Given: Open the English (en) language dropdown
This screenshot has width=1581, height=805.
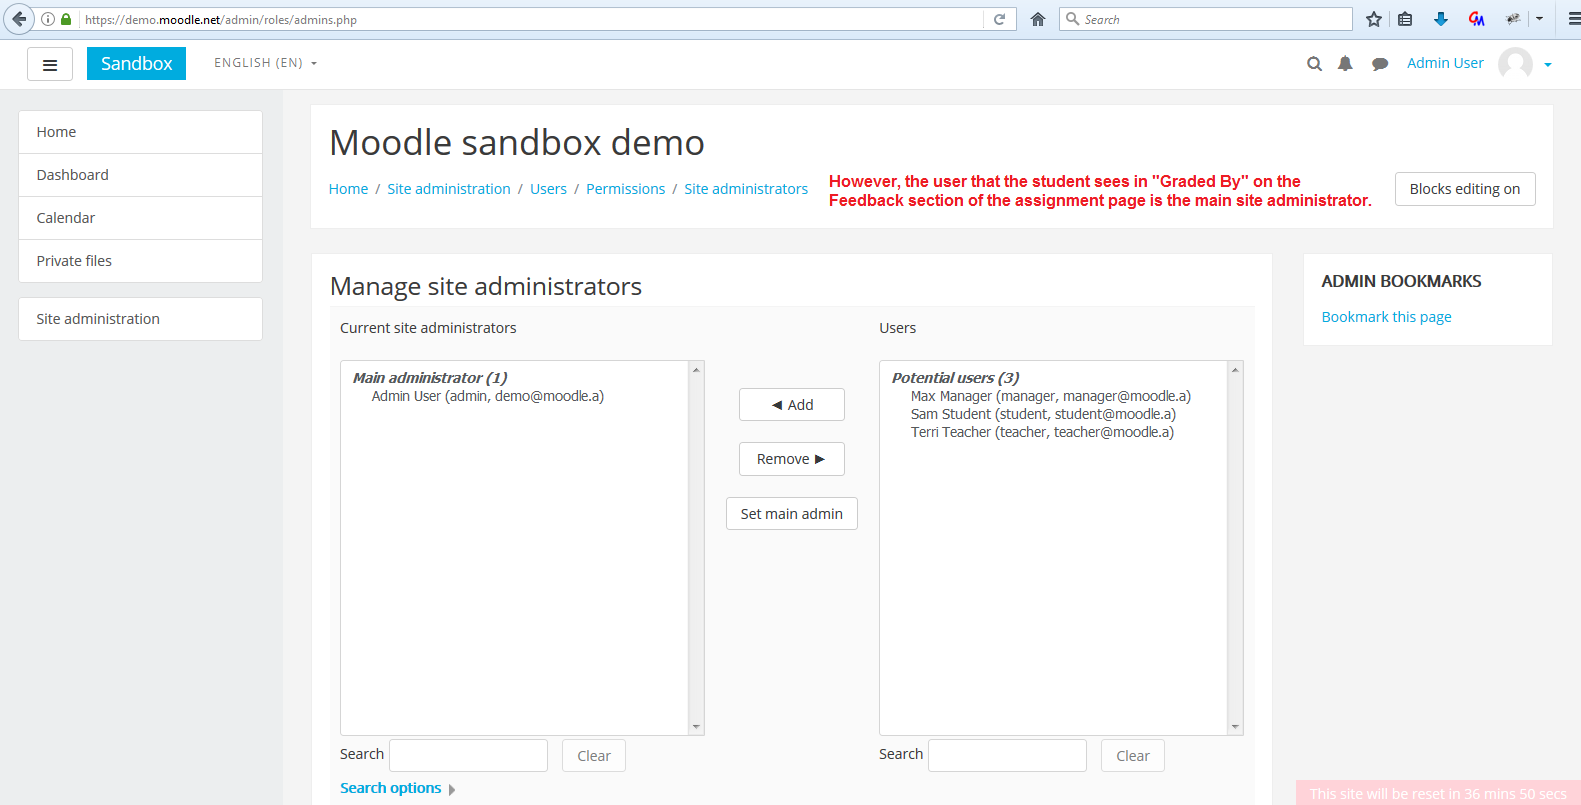Looking at the screenshot, I should click(x=265, y=63).
